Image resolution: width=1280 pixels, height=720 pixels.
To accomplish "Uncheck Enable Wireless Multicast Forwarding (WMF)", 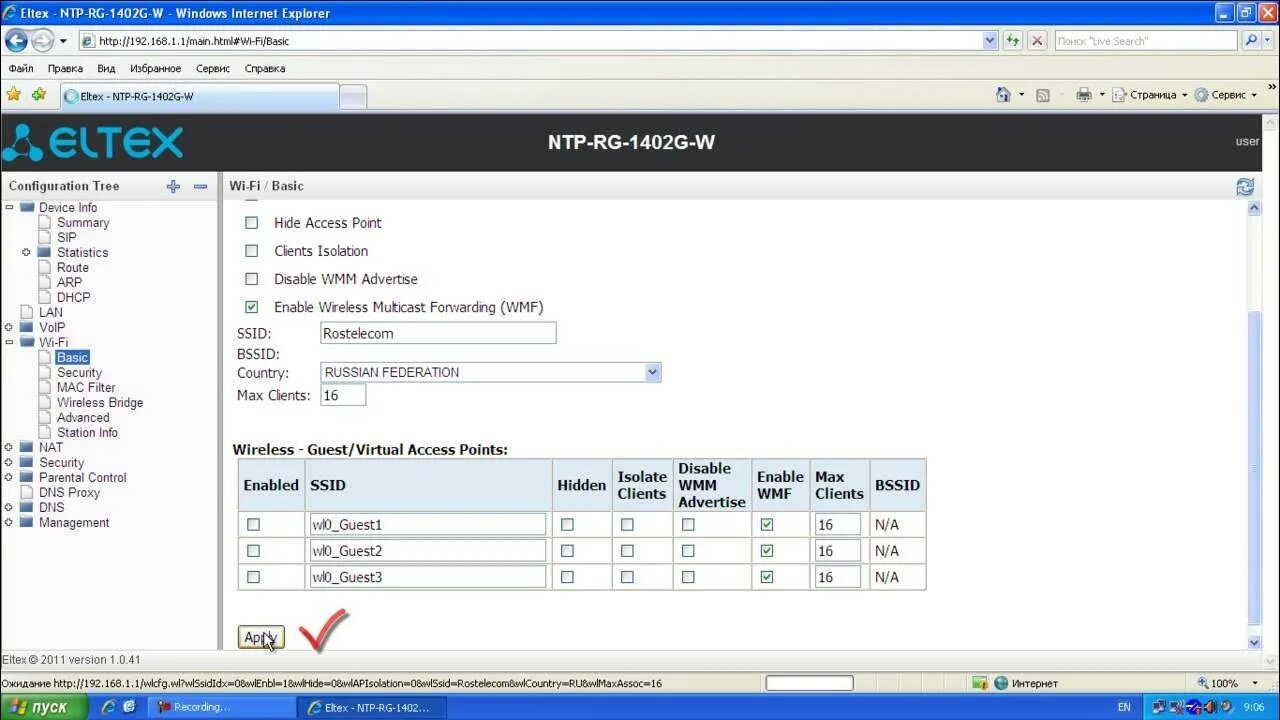I will click(252, 307).
